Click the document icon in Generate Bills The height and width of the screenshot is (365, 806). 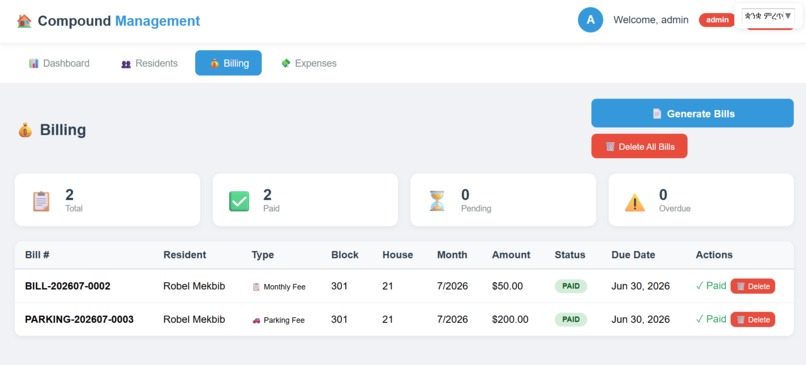(x=657, y=114)
